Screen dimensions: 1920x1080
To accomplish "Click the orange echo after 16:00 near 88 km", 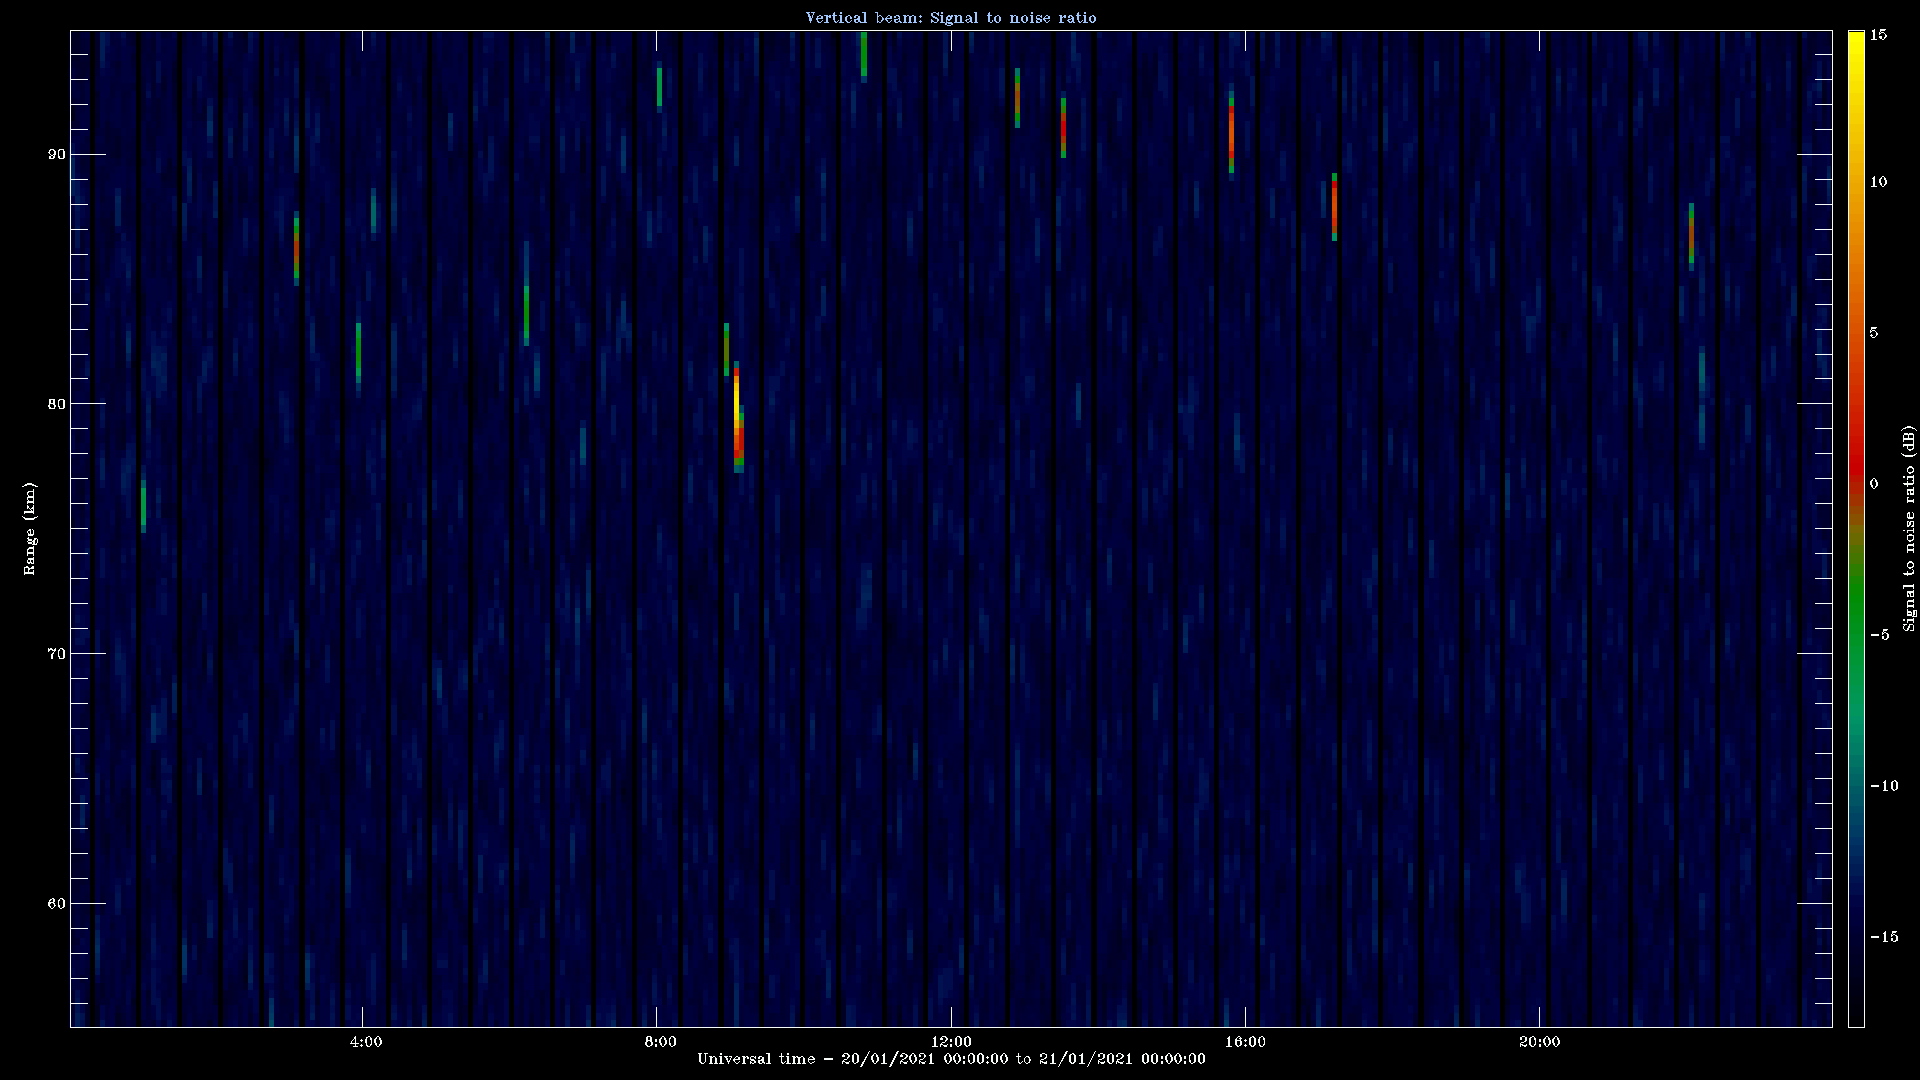I will click(1334, 207).
